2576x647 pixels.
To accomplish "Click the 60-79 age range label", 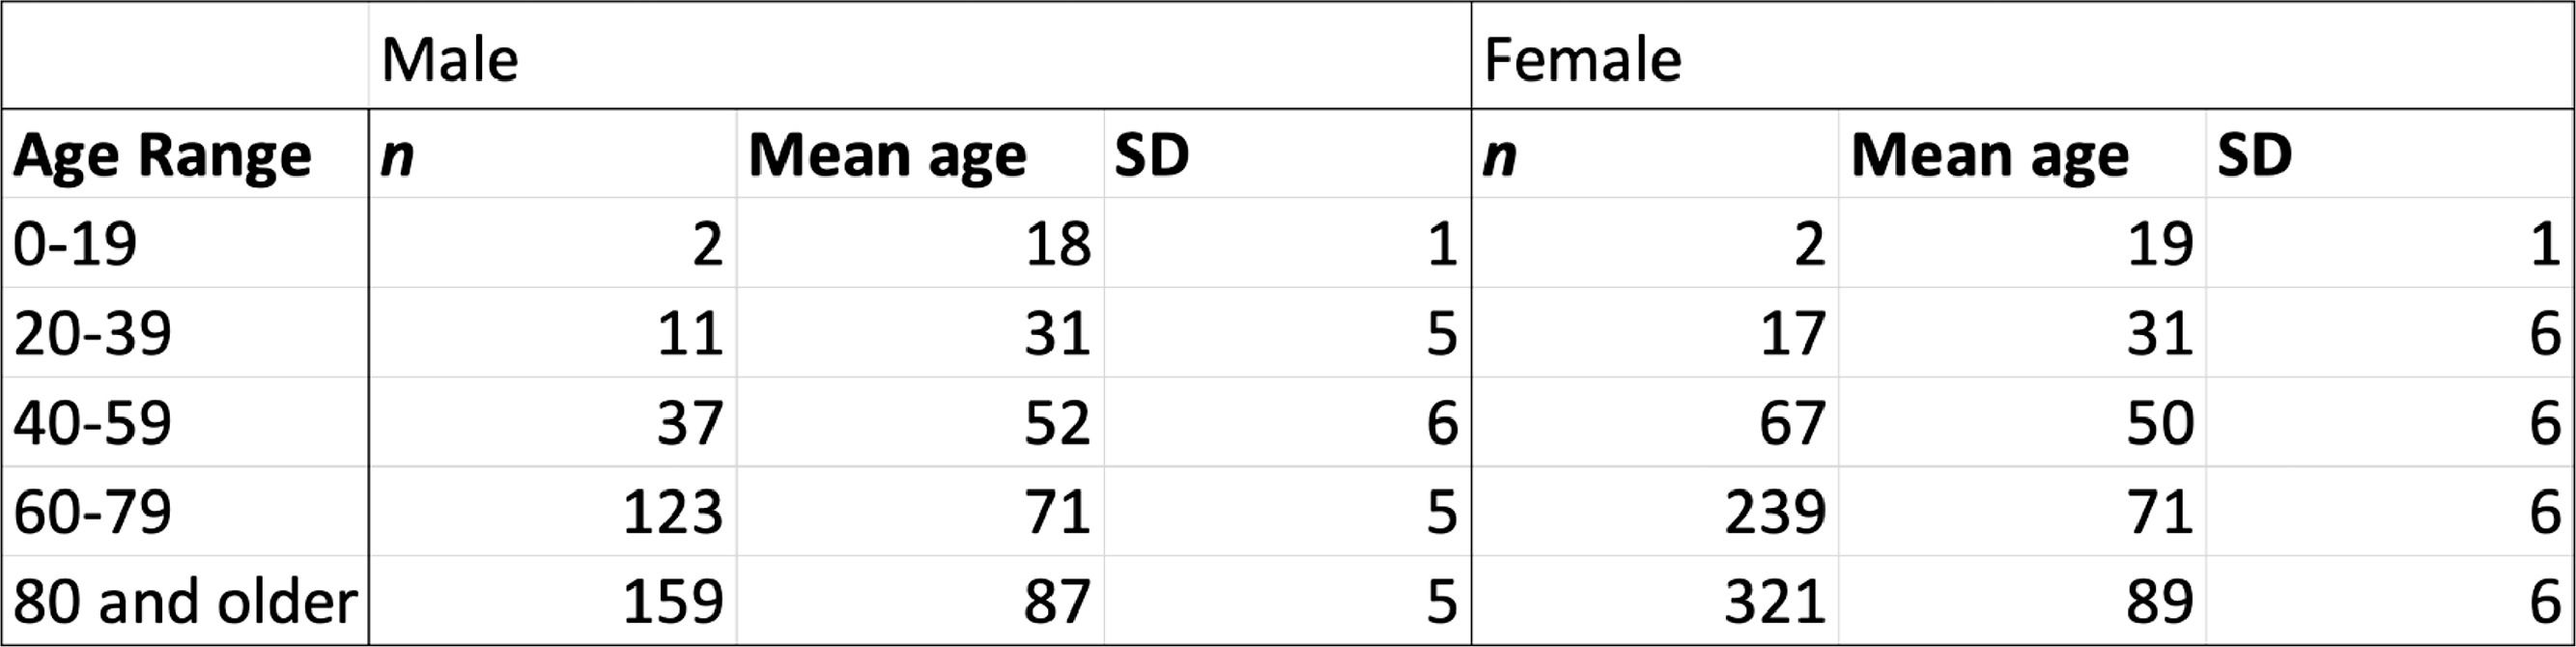I will point(92,512).
